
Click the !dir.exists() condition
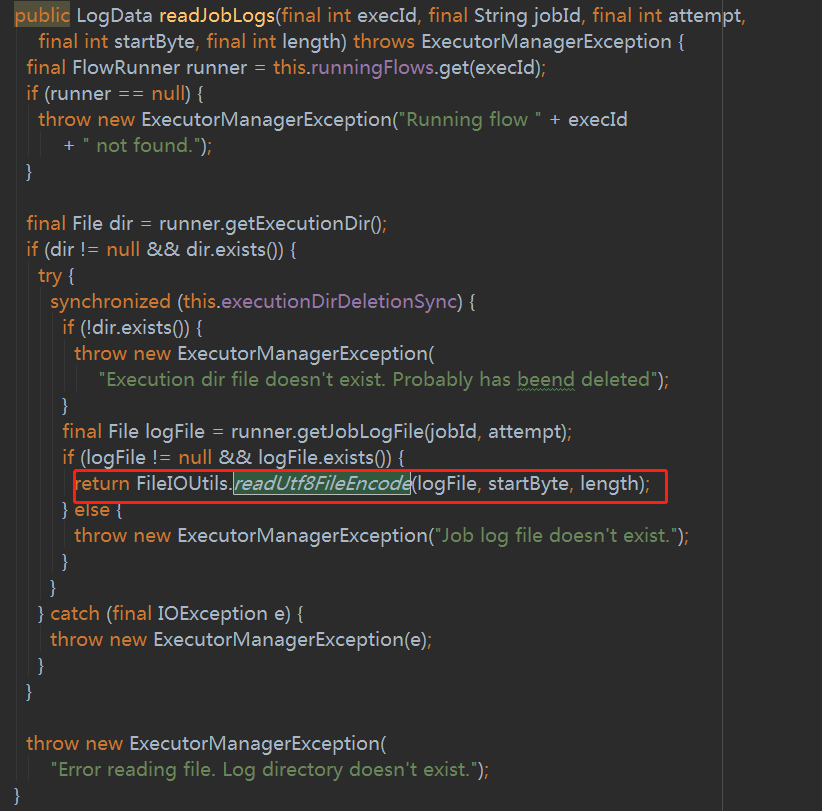135,328
